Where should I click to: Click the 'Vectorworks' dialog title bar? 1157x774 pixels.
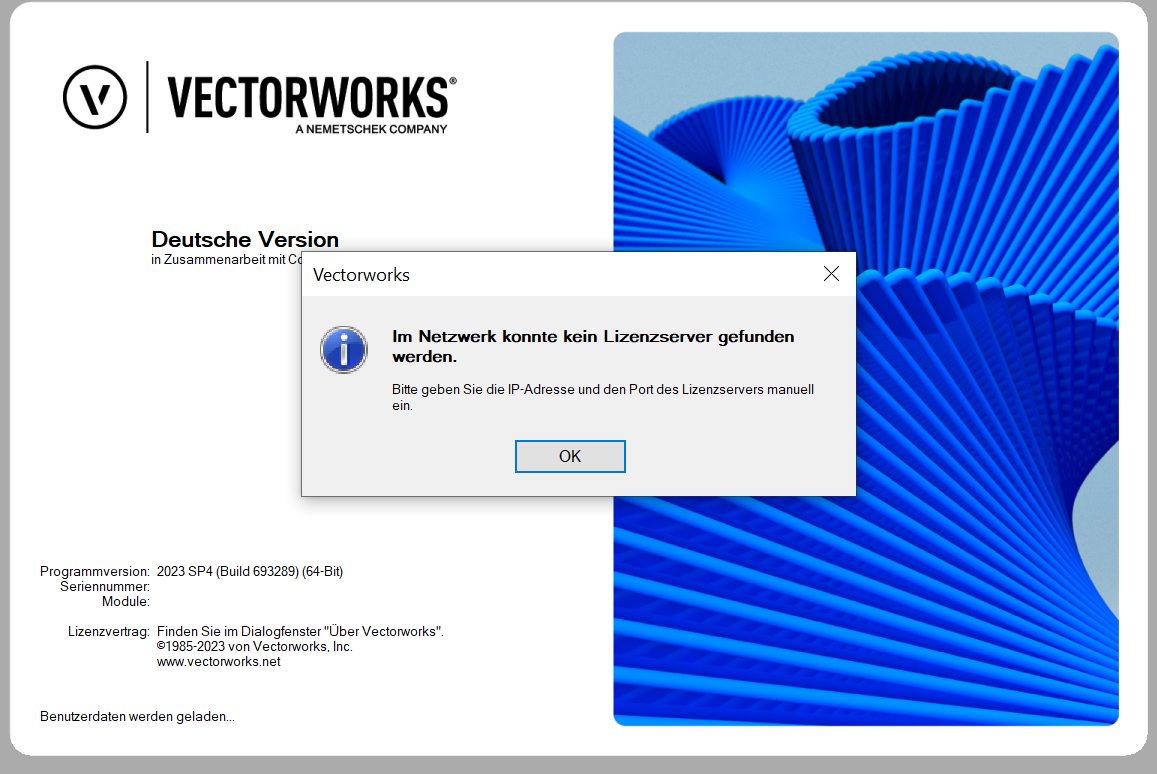coord(561,274)
